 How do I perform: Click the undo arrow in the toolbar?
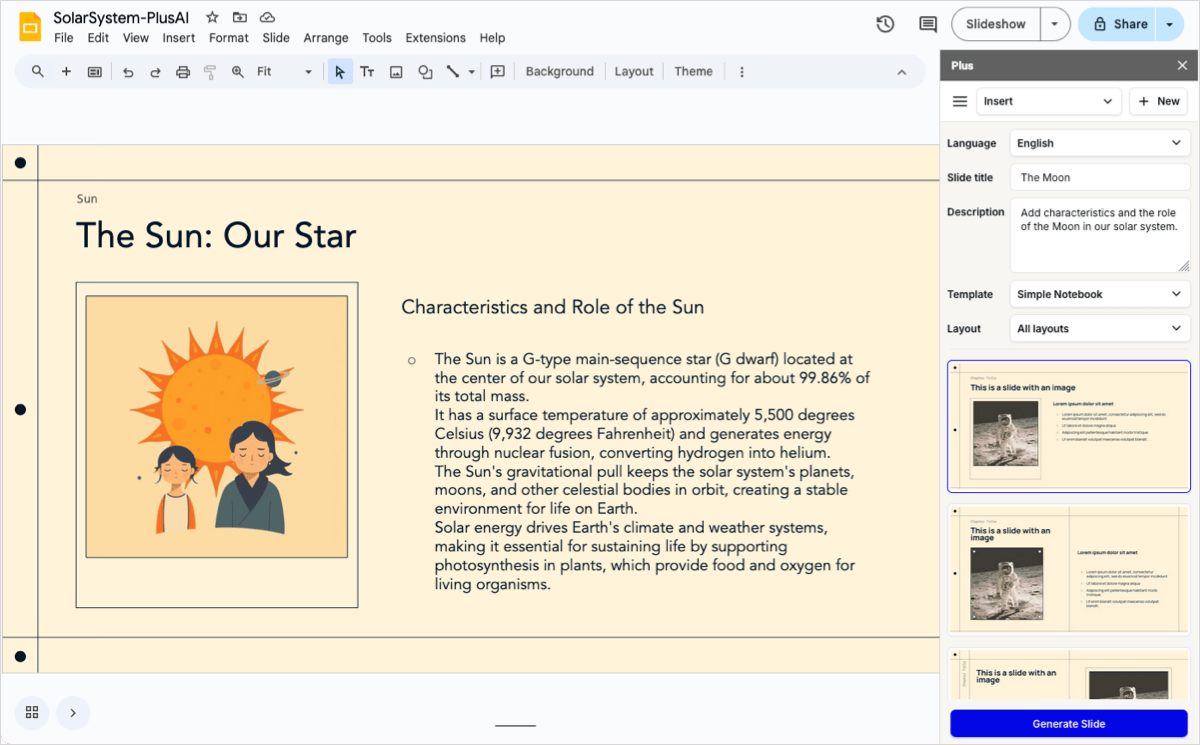[128, 72]
